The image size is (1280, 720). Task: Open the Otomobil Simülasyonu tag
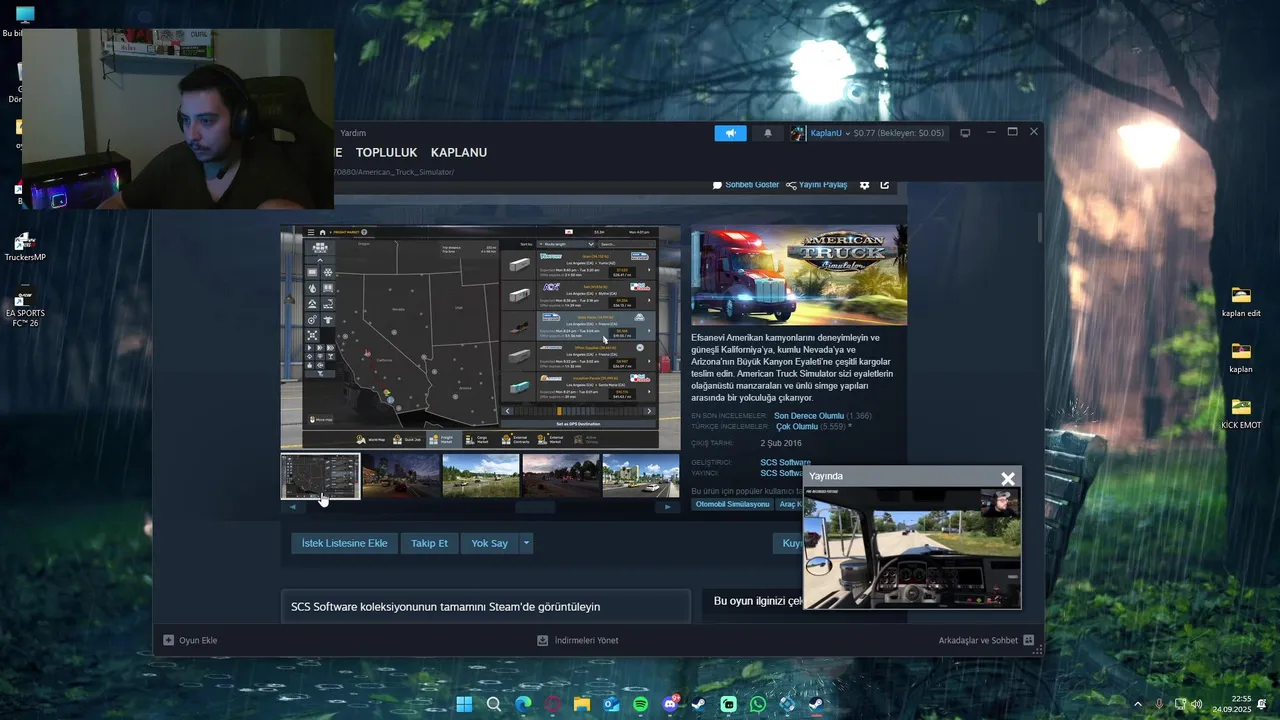(733, 504)
